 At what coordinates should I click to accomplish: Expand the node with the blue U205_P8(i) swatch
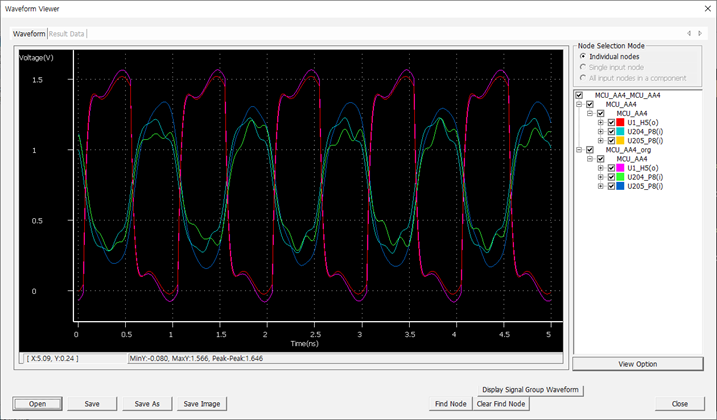click(601, 186)
